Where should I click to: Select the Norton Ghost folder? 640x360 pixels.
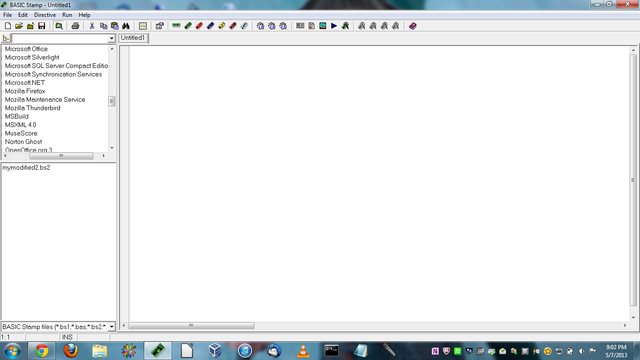23,142
